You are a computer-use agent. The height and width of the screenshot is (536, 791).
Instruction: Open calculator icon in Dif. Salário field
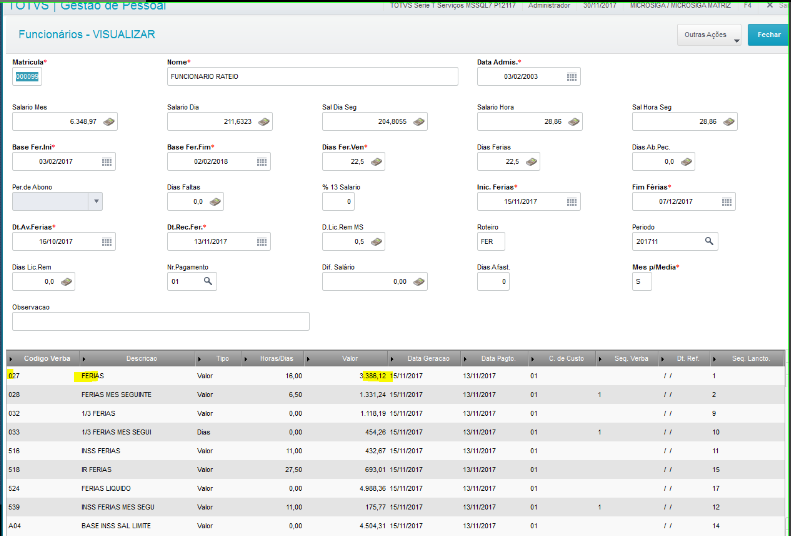click(418, 282)
